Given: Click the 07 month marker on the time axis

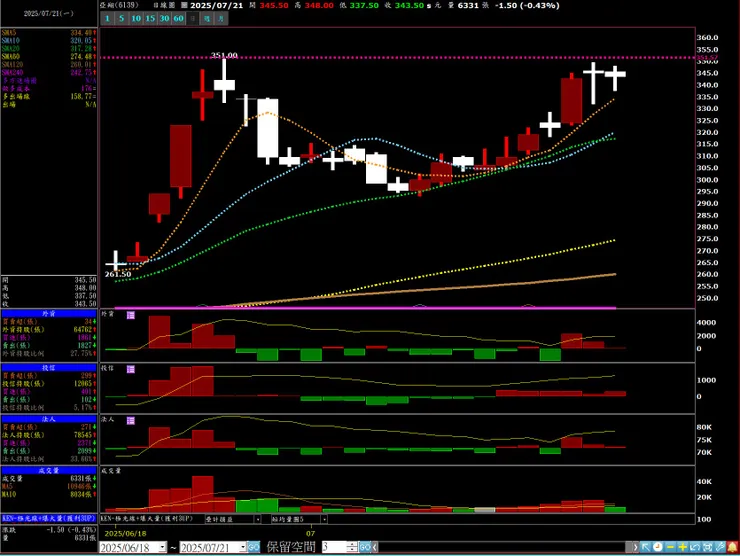Looking at the screenshot, I should point(310,534).
